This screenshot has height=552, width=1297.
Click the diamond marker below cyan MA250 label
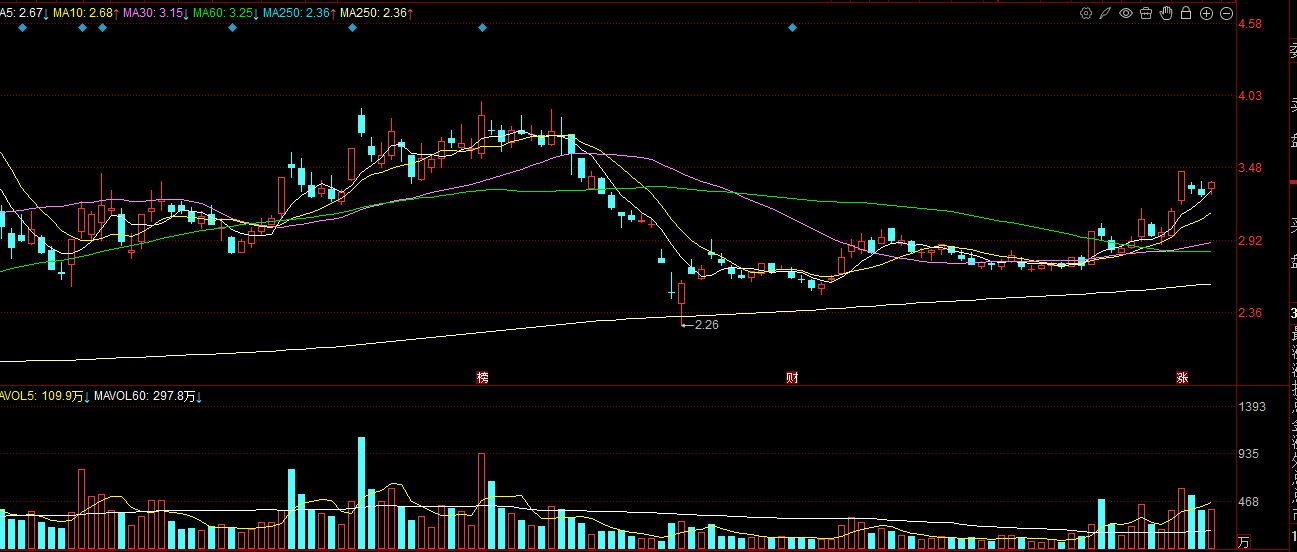point(352,28)
